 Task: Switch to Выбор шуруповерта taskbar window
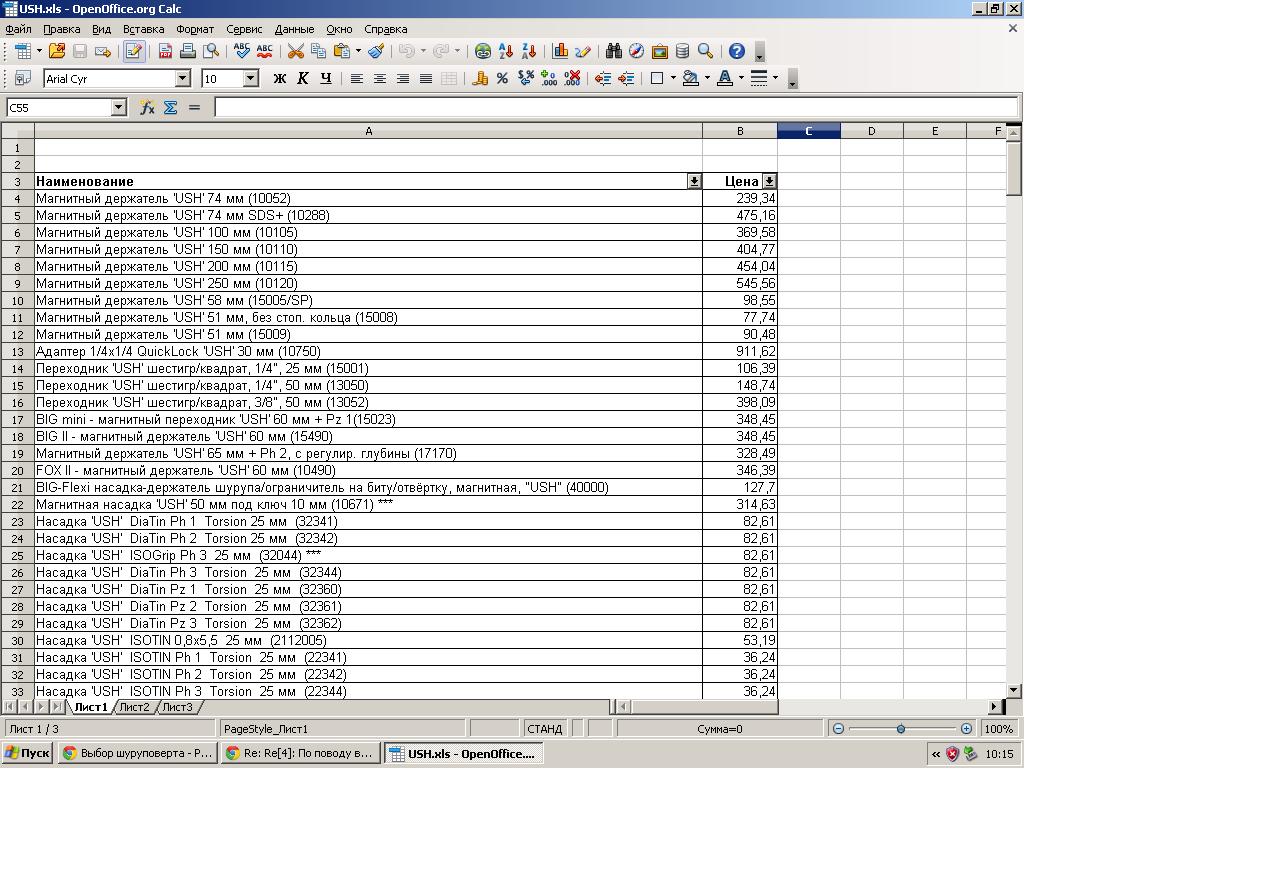(137, 753)
